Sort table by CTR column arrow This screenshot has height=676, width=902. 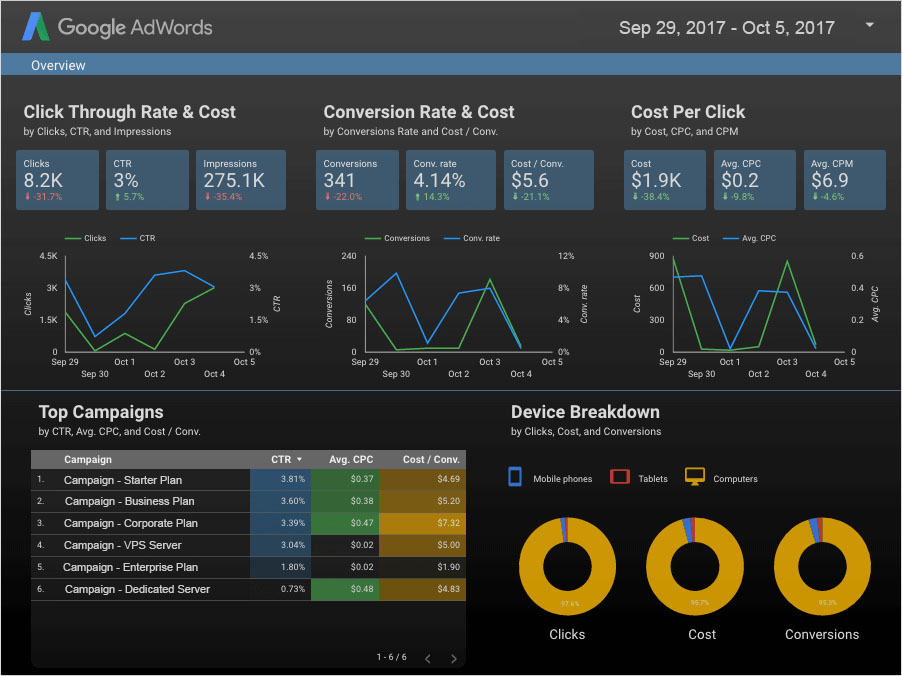point(299,459)
